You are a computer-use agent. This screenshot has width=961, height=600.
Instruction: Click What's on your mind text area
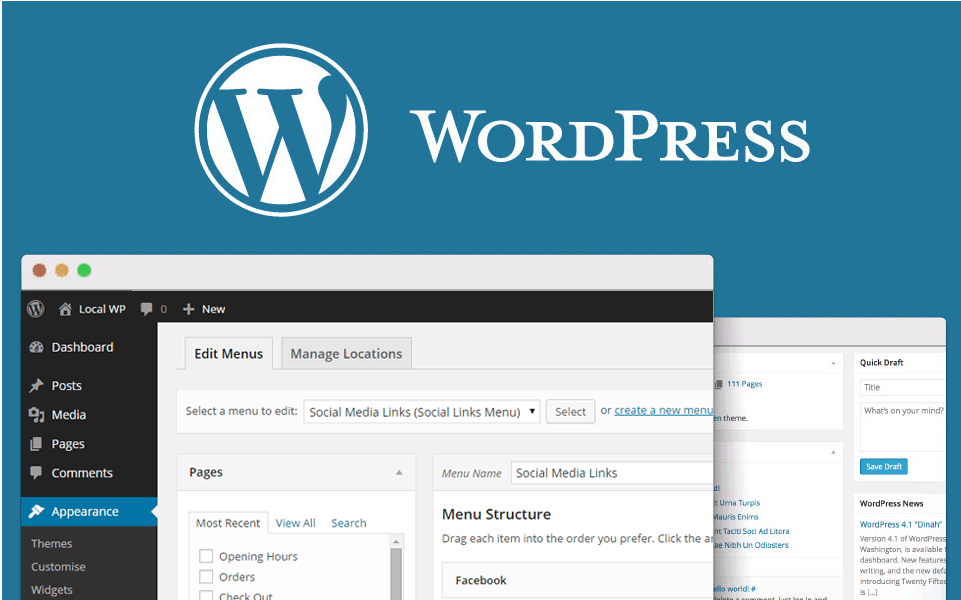pos(903,427)
